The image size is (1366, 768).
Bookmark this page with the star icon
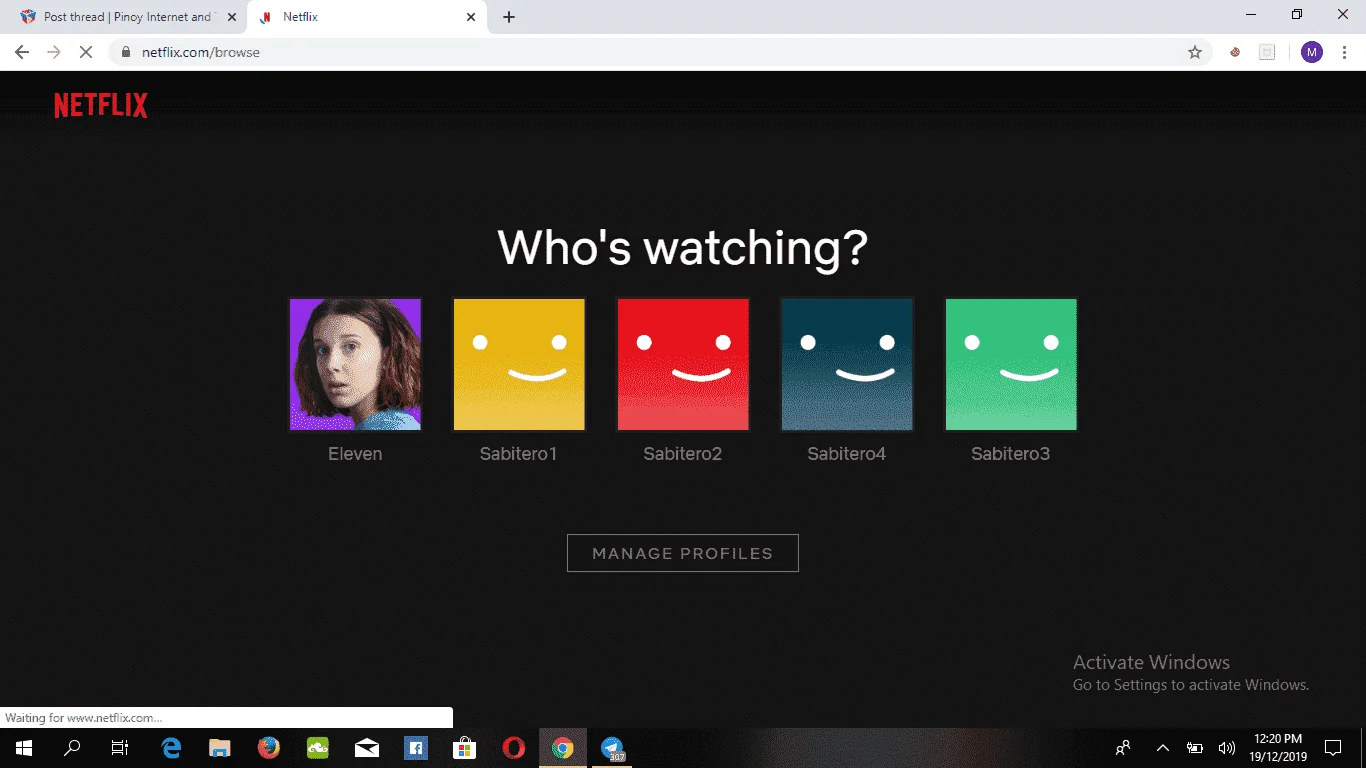pos(1195,52)
